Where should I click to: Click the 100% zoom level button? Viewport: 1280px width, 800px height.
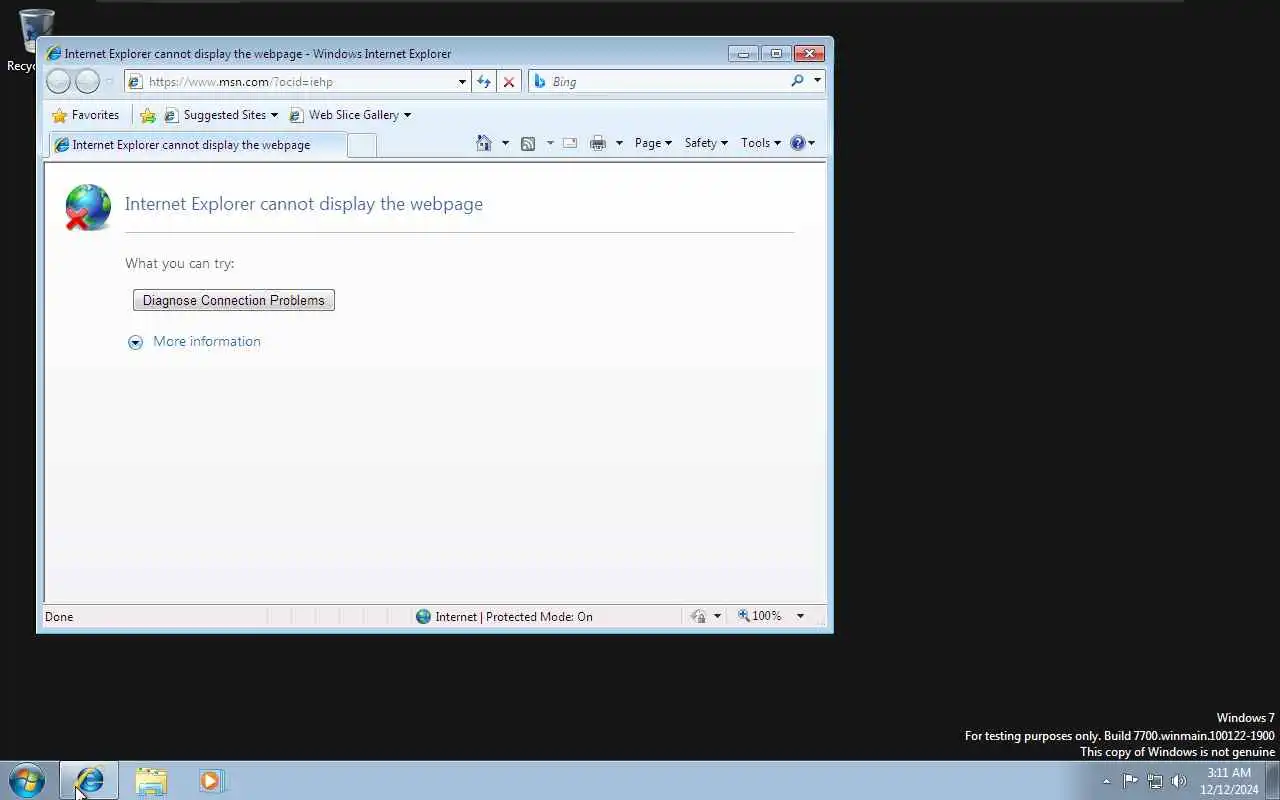(760, 616)
